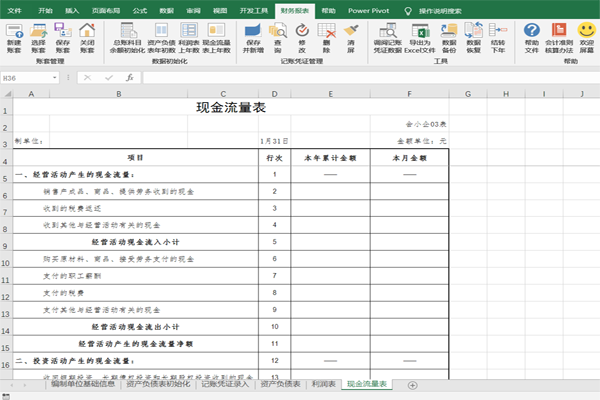Click cell 支付的职工薪酬
This screenshot has height=400, width=600.
click(x=135, y=276)
